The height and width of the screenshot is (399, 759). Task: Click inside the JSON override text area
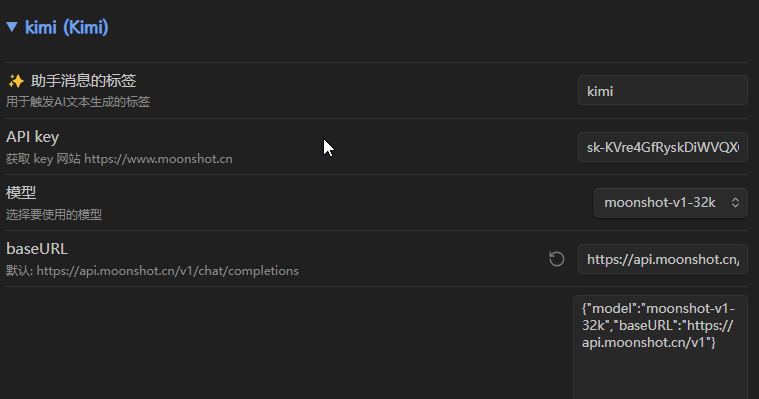click(660, 347)
